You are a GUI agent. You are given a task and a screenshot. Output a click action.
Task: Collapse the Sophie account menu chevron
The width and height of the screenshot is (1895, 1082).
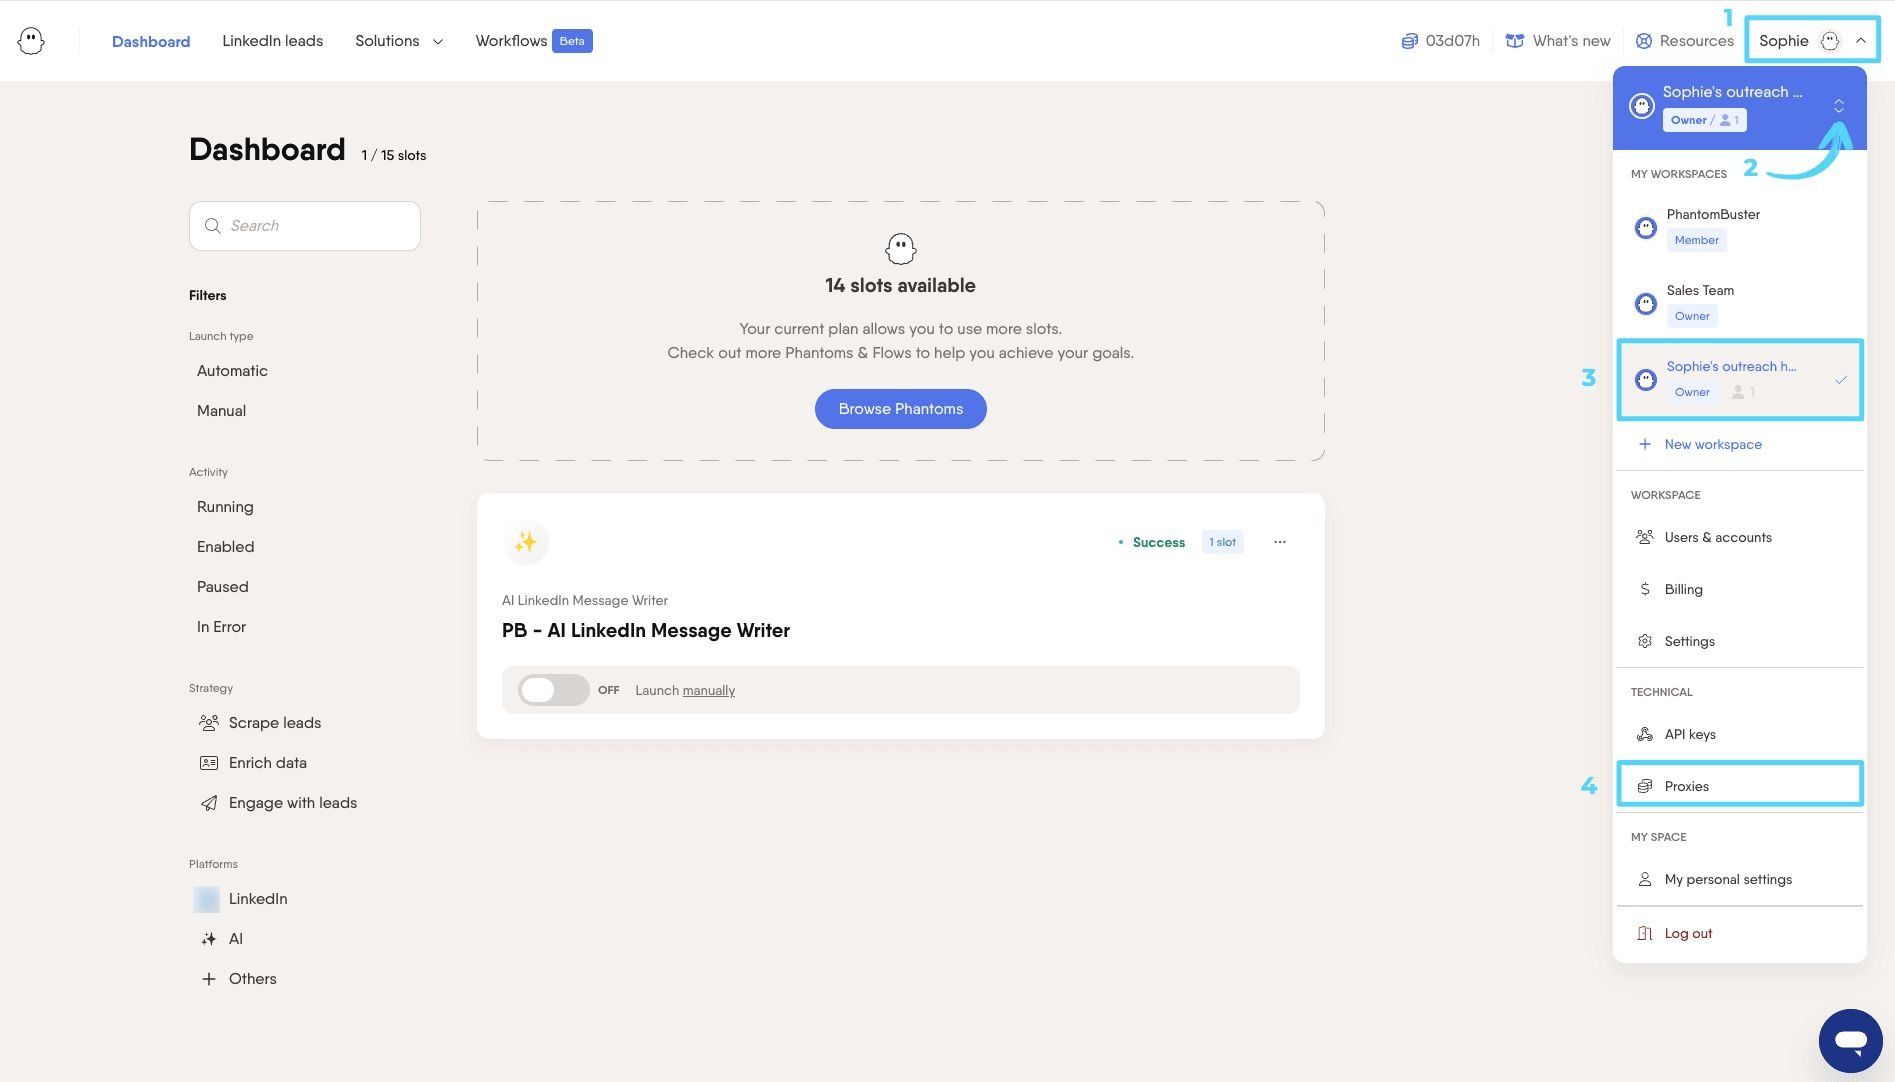pyautogui.click(x=1860, y=41)
